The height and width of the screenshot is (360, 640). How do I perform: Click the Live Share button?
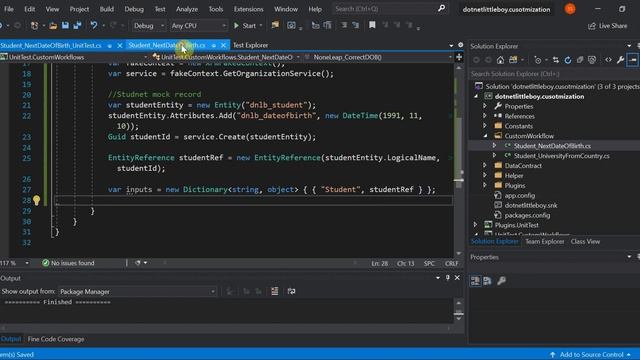click(x=608, y=26)
